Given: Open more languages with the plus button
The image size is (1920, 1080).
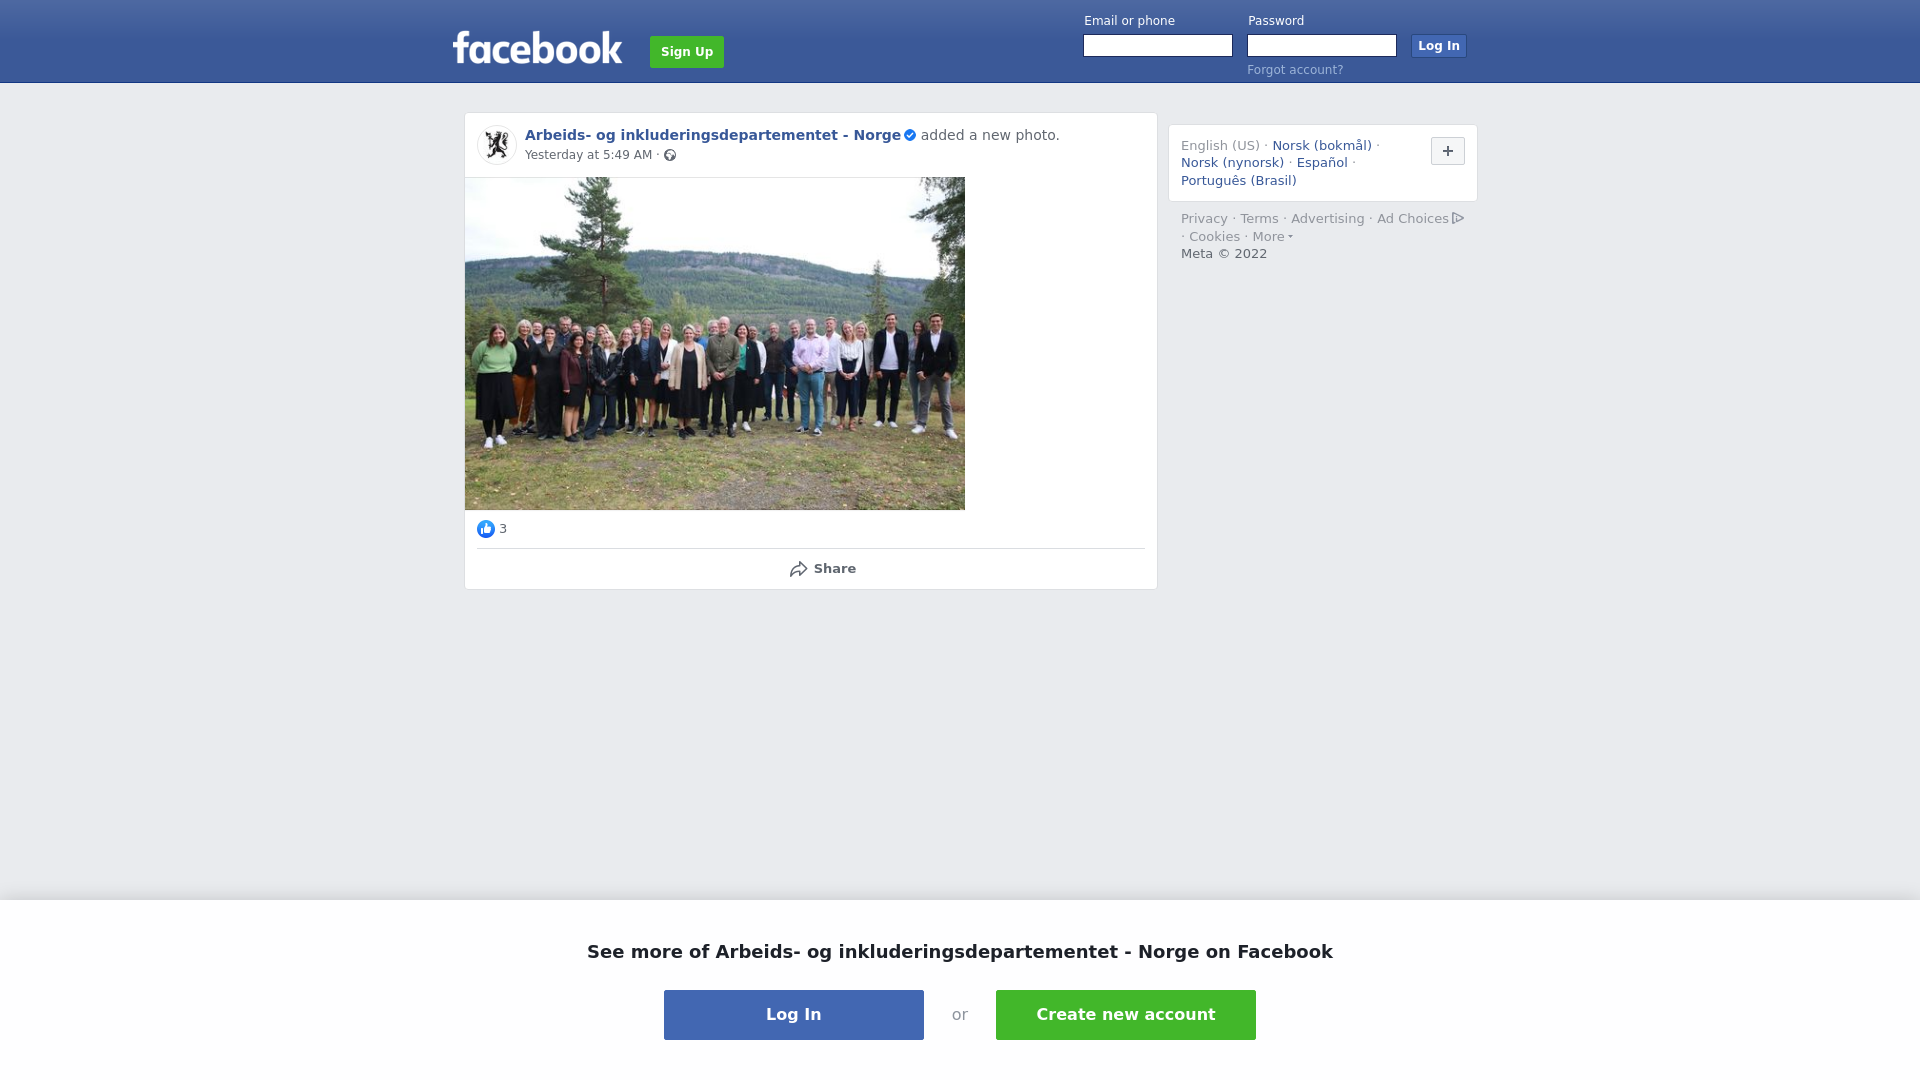Looking at the screenshot, I should 1448,151.
